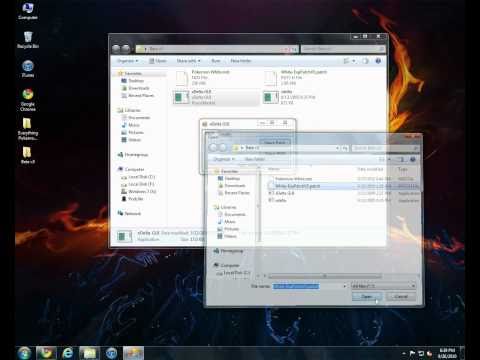Open the Recycle Bin desktop icon
The image size is (480, 360).
pos(28,40)
